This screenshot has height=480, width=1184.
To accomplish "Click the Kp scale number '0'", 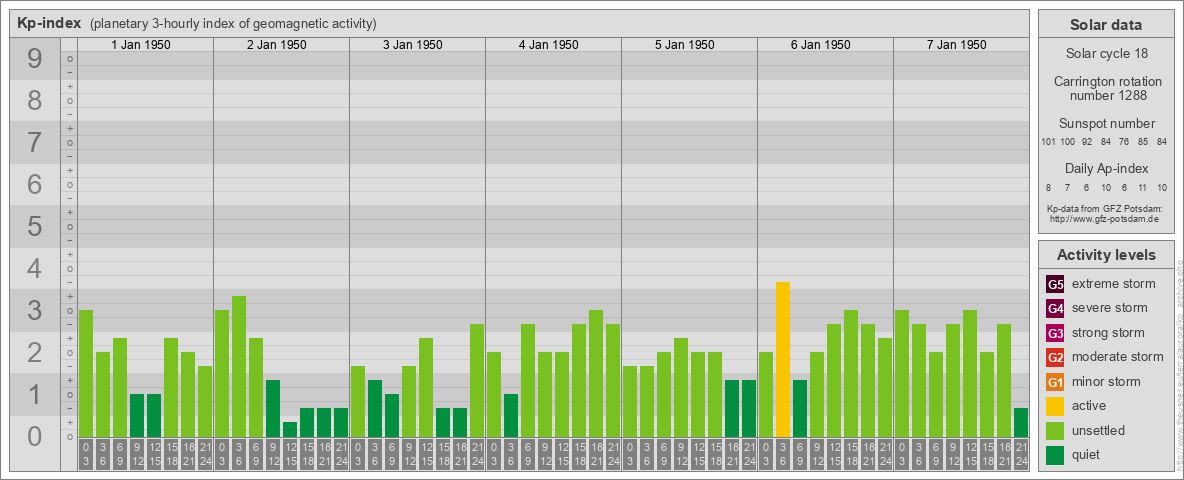I will point(35,436).
